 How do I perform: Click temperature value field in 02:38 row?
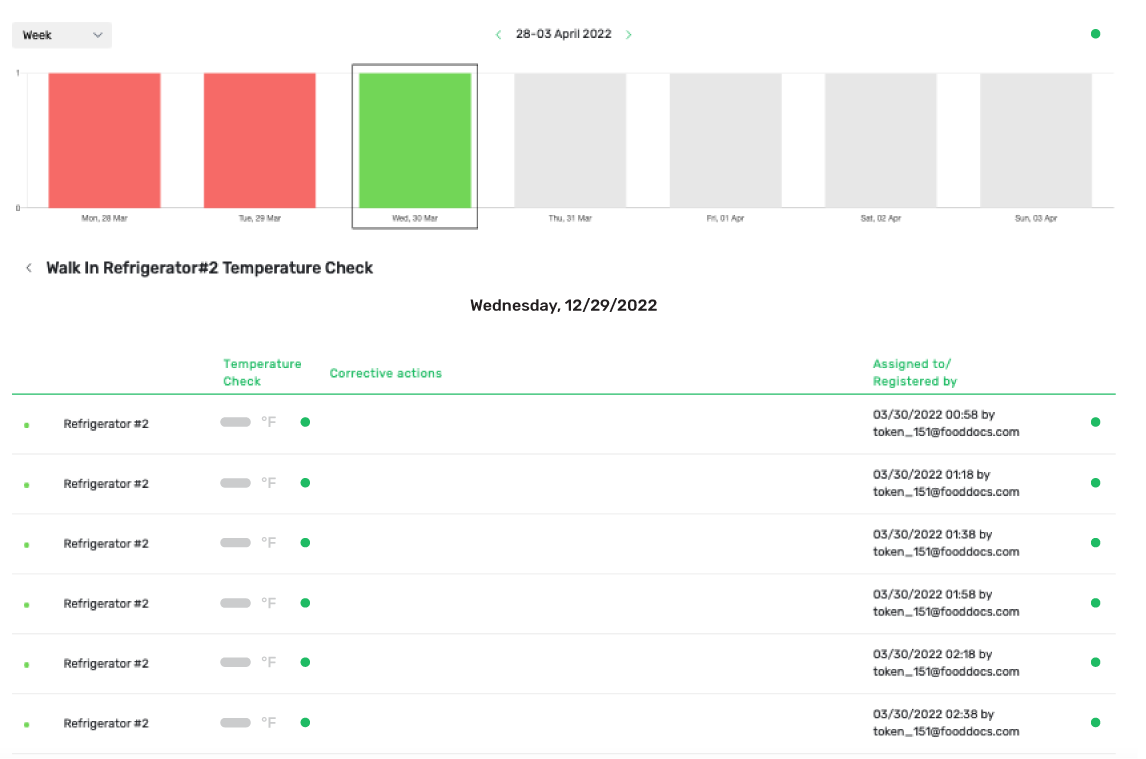[x=235, y=722]
